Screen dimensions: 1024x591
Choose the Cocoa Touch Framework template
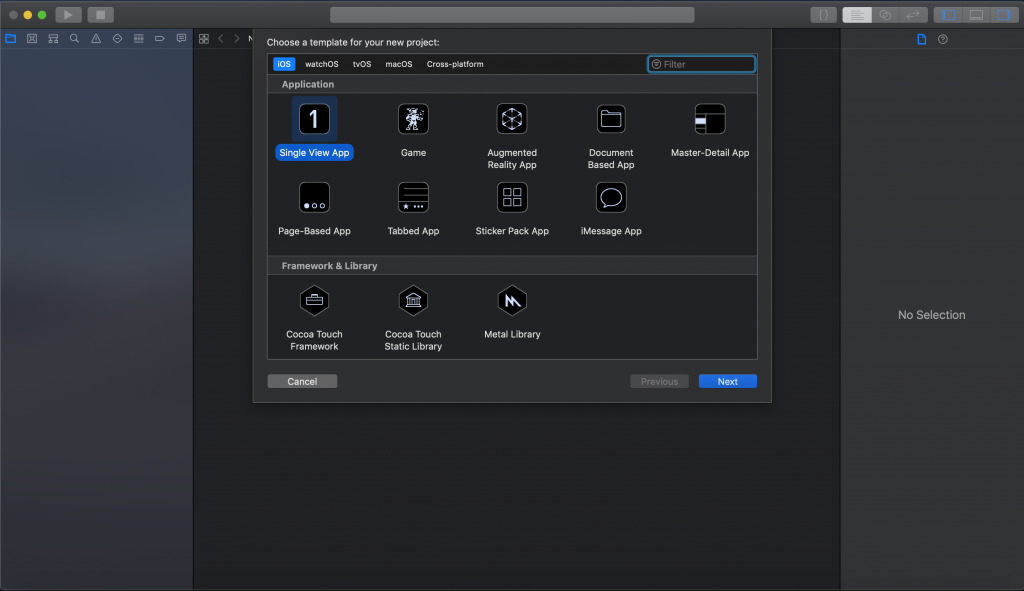[314, 318]
